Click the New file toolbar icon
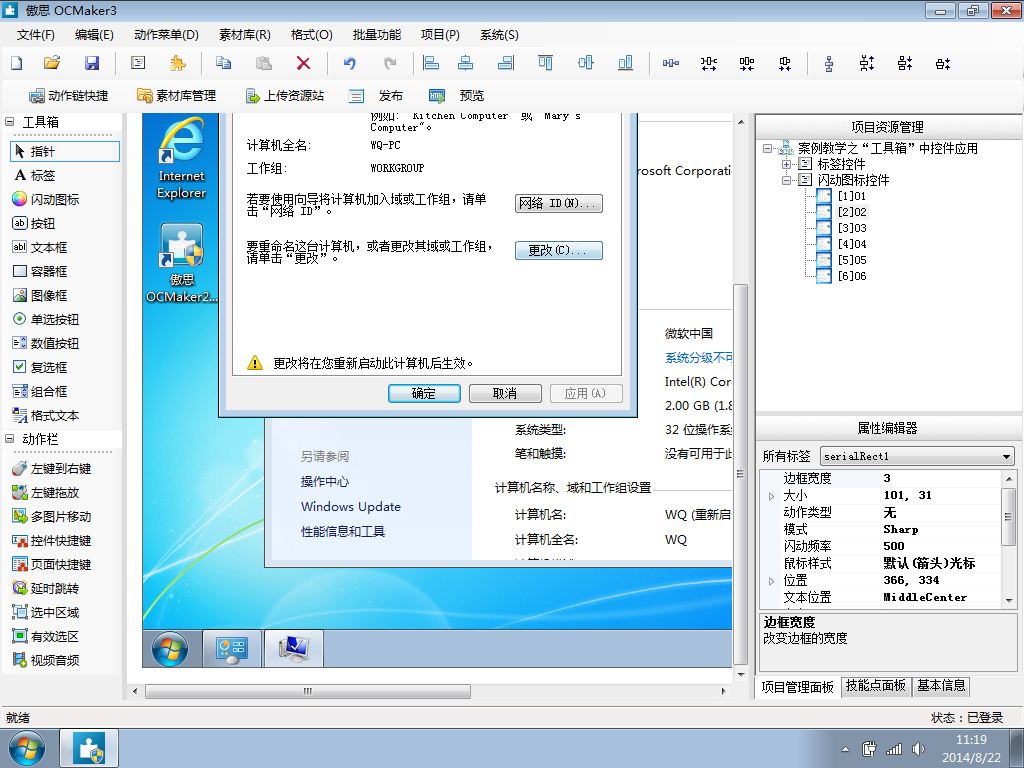1024x768 pixels. click(16, 63)
